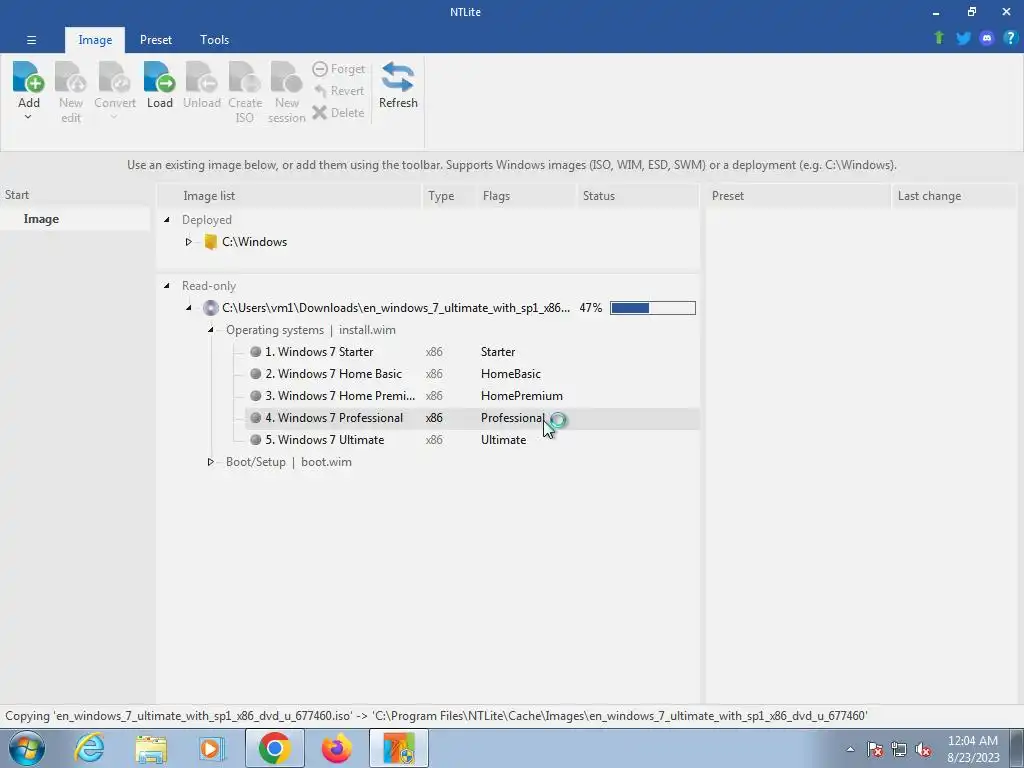Switch to the Preset tab
1024x768 pixels.
click(155, 40)
